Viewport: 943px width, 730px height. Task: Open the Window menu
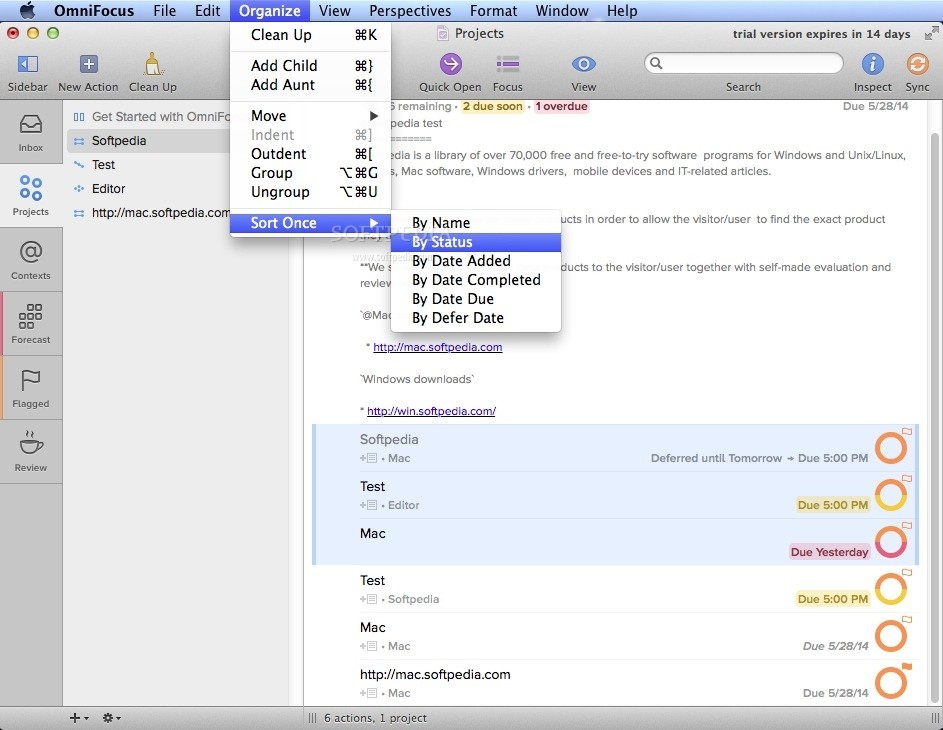tap(562, 11)
